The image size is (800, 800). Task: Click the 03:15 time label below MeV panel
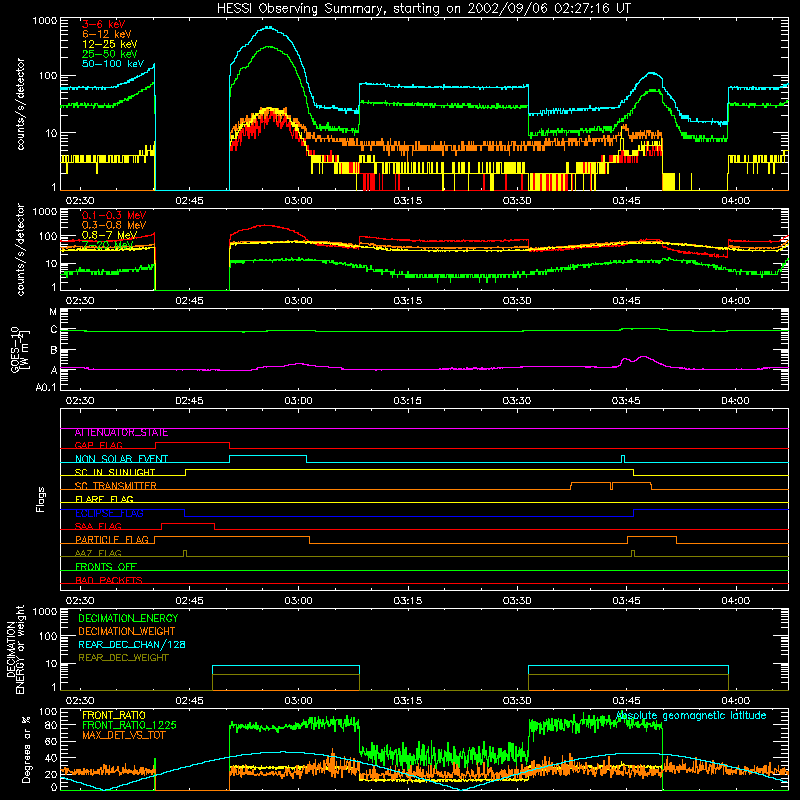(408, 301)
